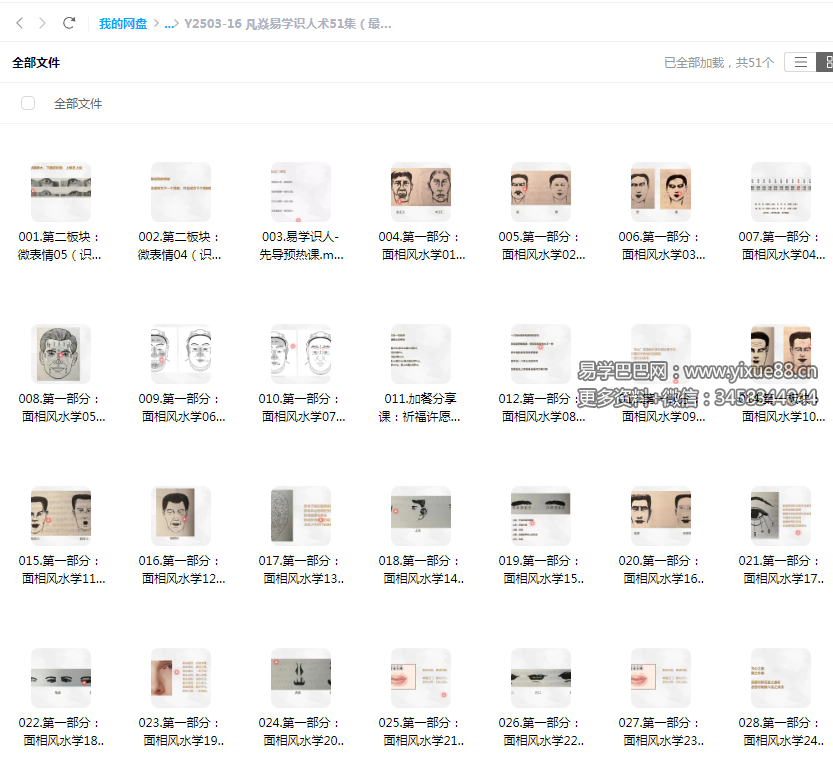The width and height of the screenshot is (833, 769).
Task: Click the forward navigation arrow
Action: coord(43,23)
